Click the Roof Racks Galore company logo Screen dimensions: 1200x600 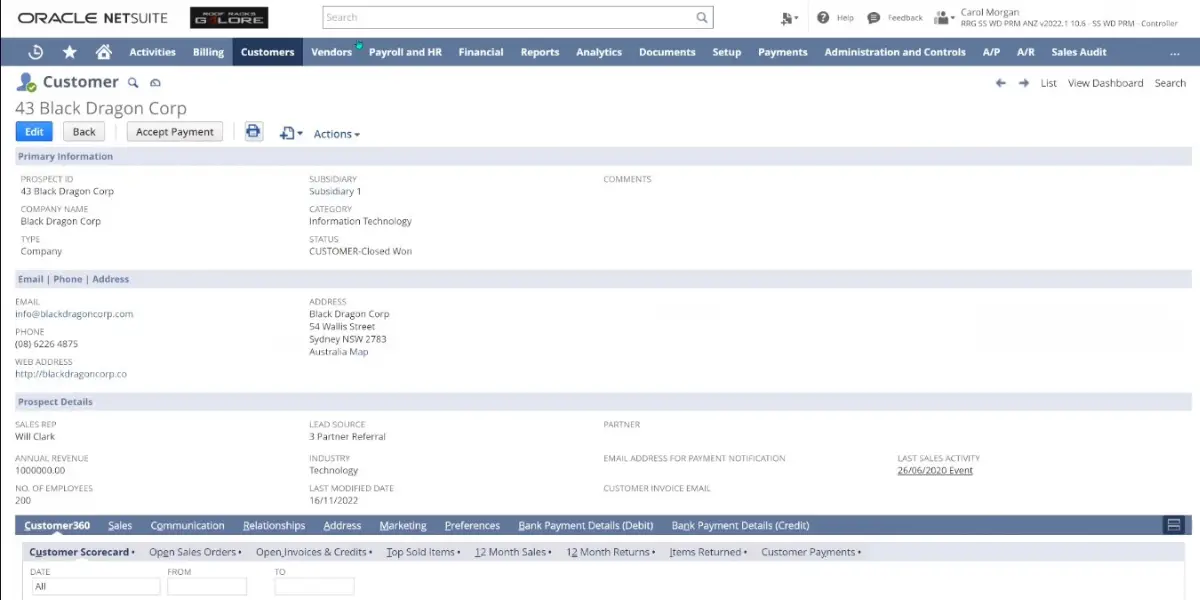pos(229,18)
